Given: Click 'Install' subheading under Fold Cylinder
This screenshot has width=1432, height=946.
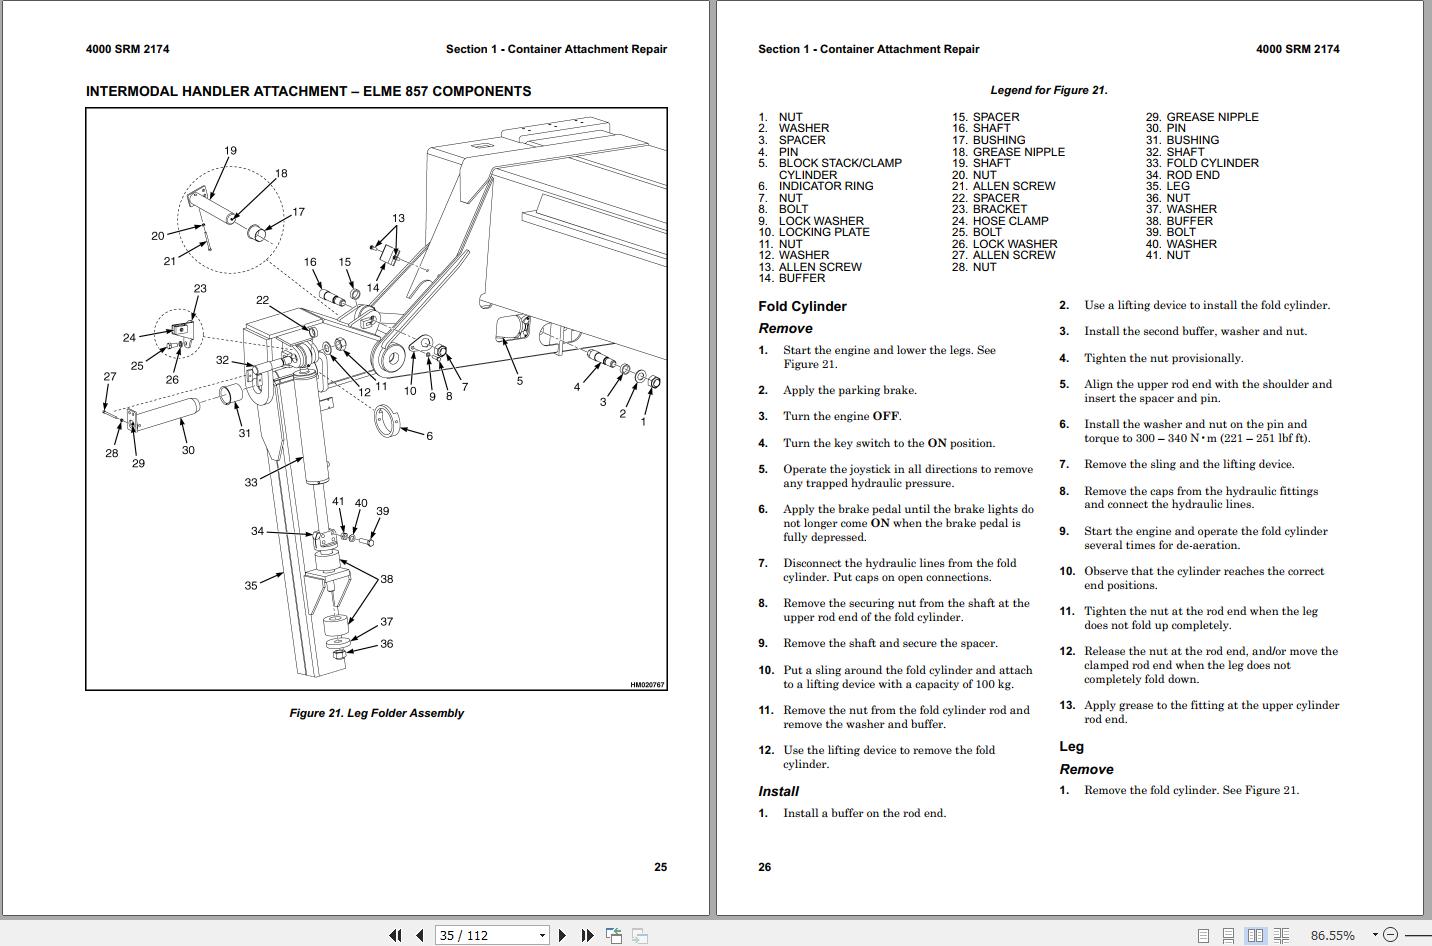Looking at the screenshot, I should coord(778,791).
